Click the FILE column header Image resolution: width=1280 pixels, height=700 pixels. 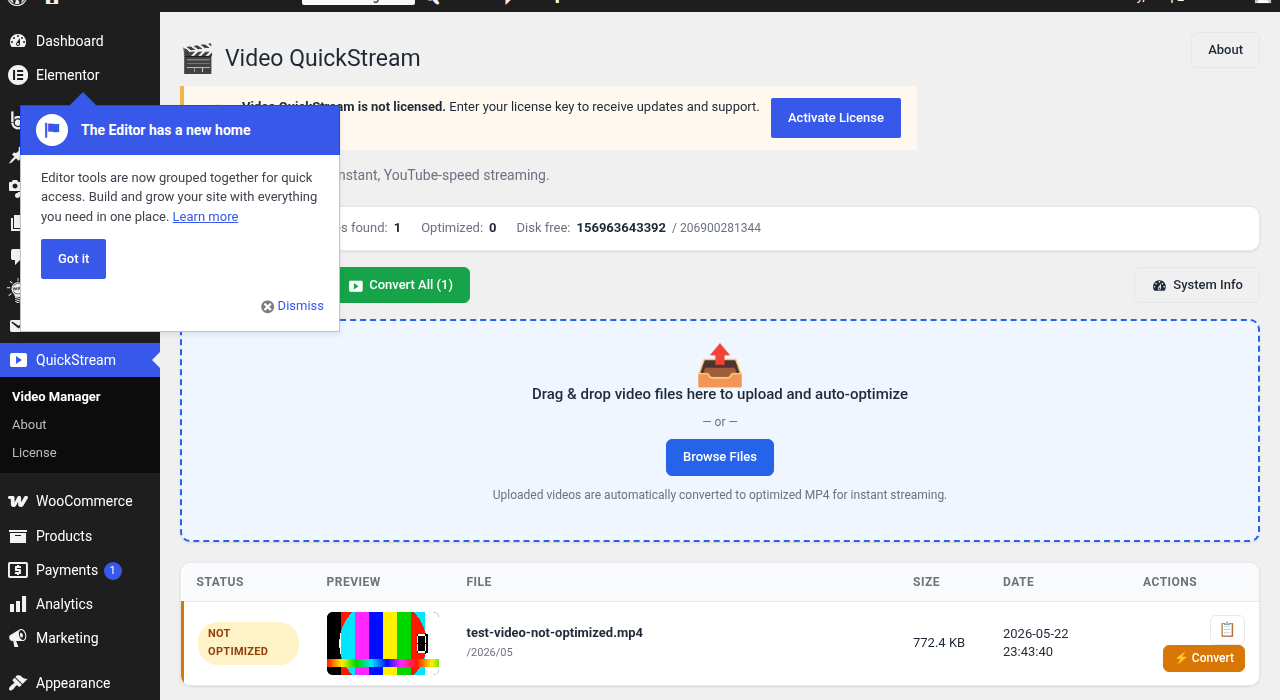(x=479, y=582)
